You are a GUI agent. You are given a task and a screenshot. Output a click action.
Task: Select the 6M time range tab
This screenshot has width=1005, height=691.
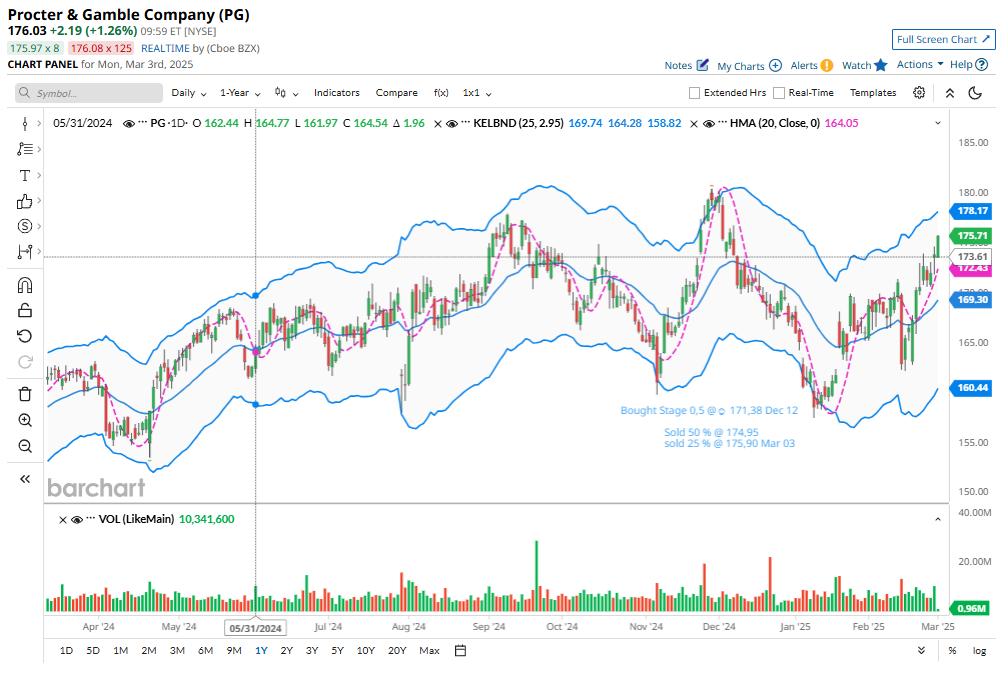click(x=205, y=651)
